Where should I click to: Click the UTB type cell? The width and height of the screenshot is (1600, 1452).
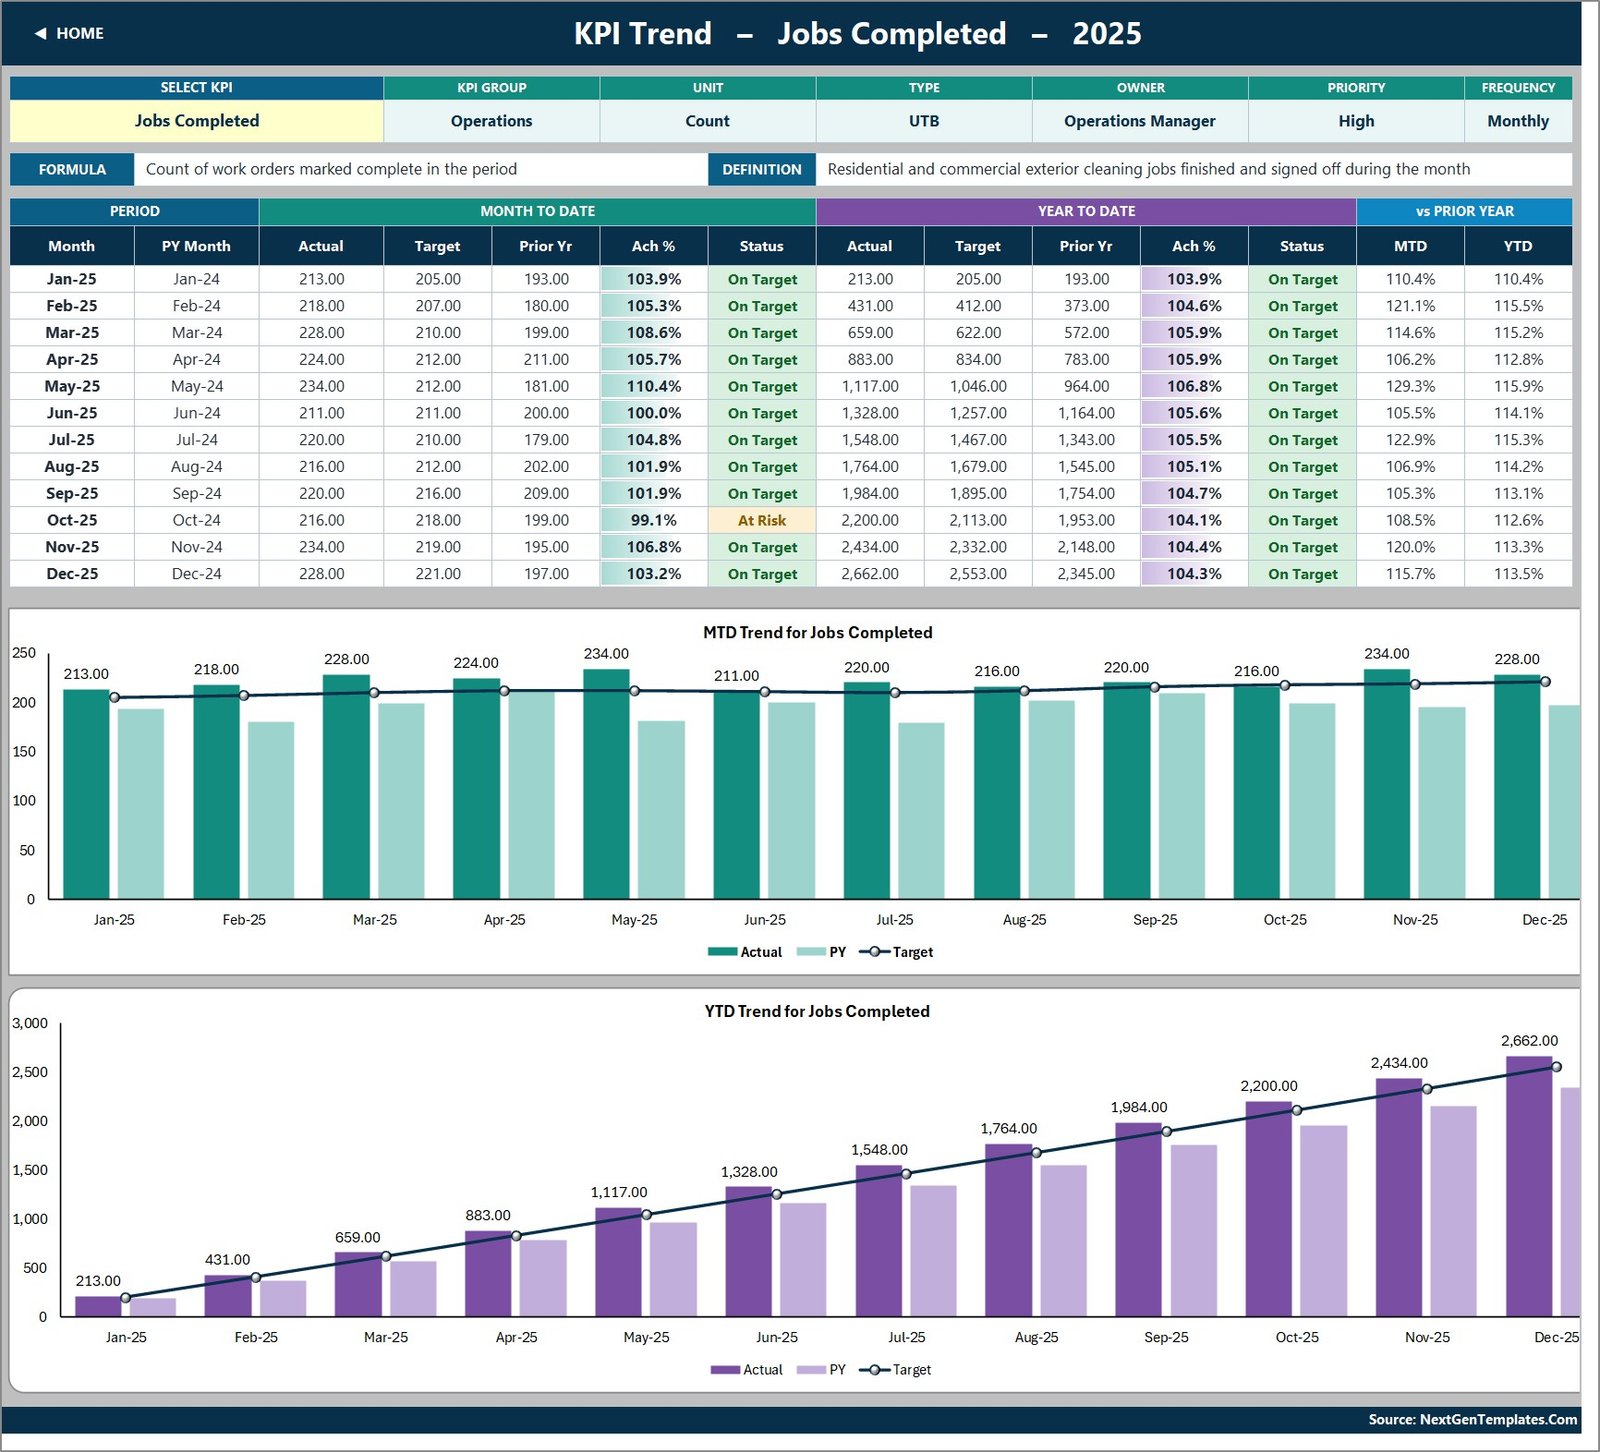click(924, 121)
